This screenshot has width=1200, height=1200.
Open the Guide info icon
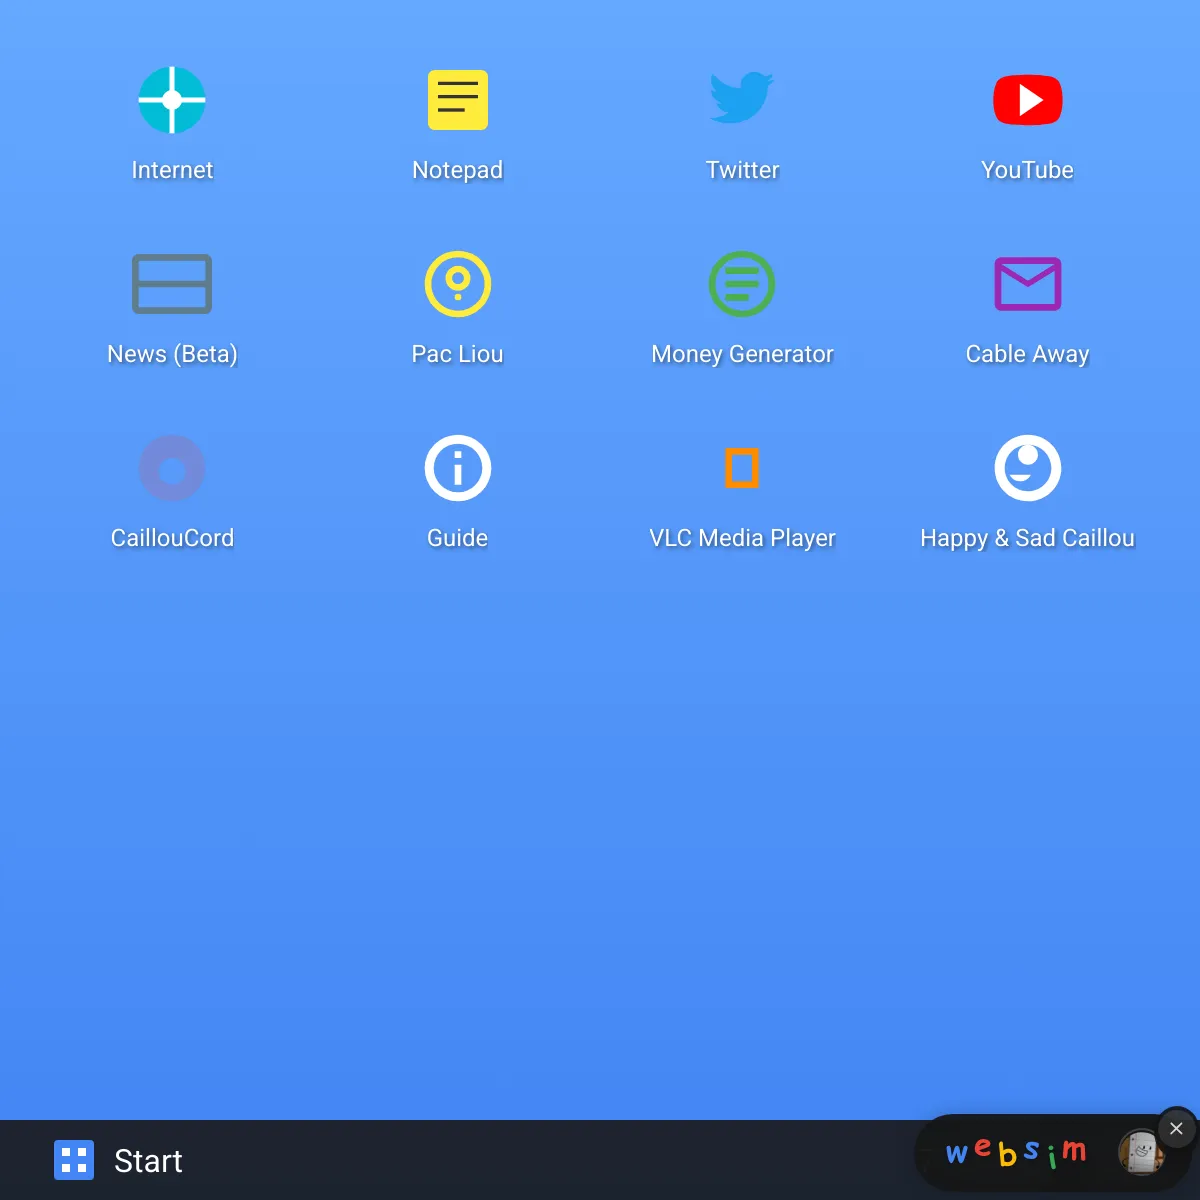[457, 468]
